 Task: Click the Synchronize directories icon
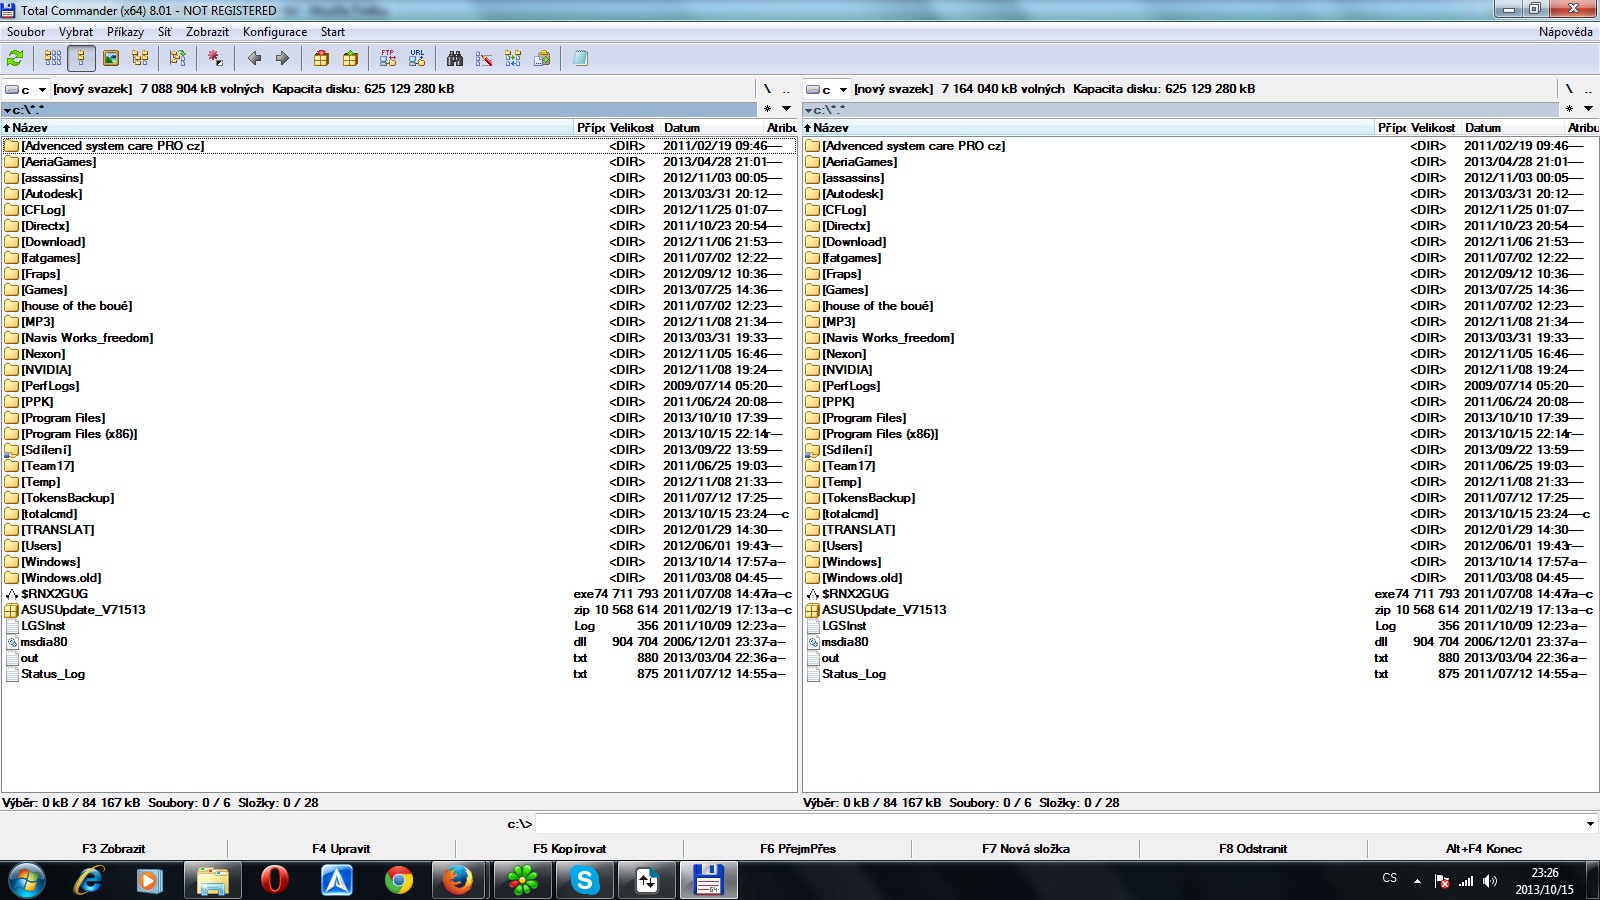coord(513,58)
